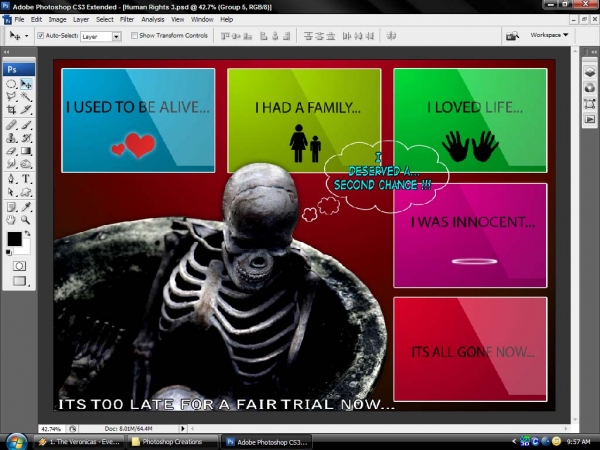Select the Magic Wand tool
This screenshot has width=600, height=450.
tap(26, 96)
